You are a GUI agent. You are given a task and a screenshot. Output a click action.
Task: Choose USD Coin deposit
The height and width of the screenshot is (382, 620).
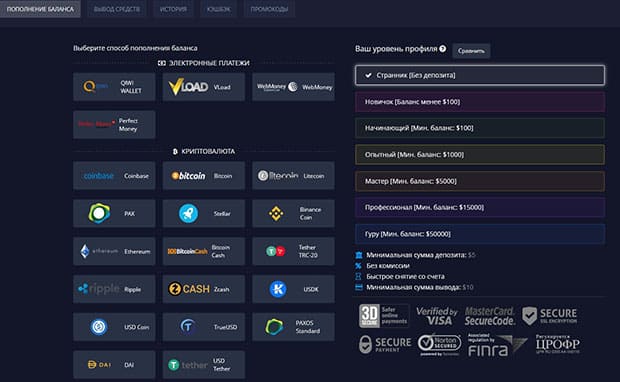[x=114, y=327]
